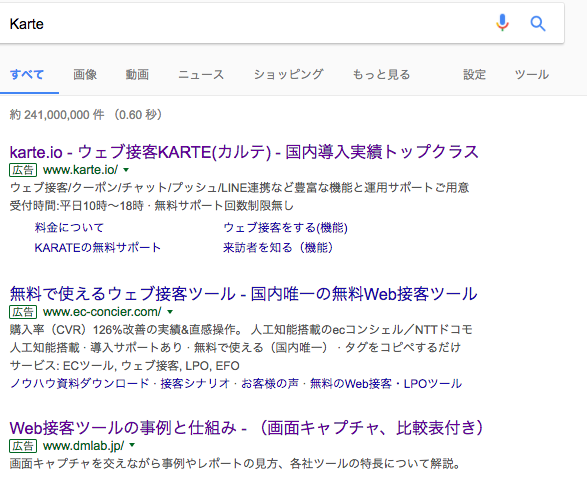Switch to the 動画 tab

click(137, 74)
